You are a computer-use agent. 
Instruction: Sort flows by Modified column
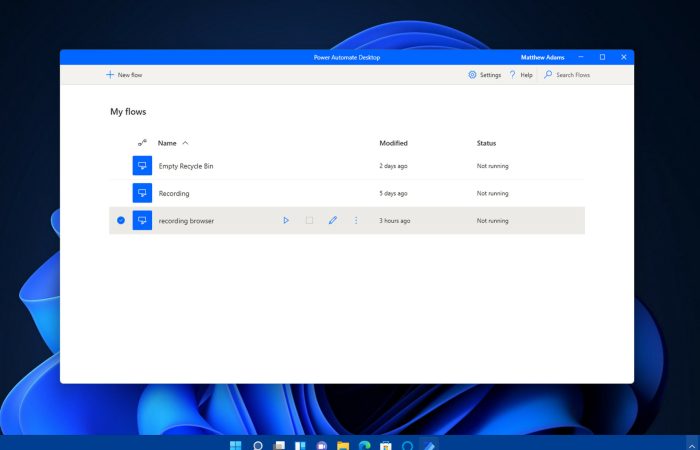point(393,143)
